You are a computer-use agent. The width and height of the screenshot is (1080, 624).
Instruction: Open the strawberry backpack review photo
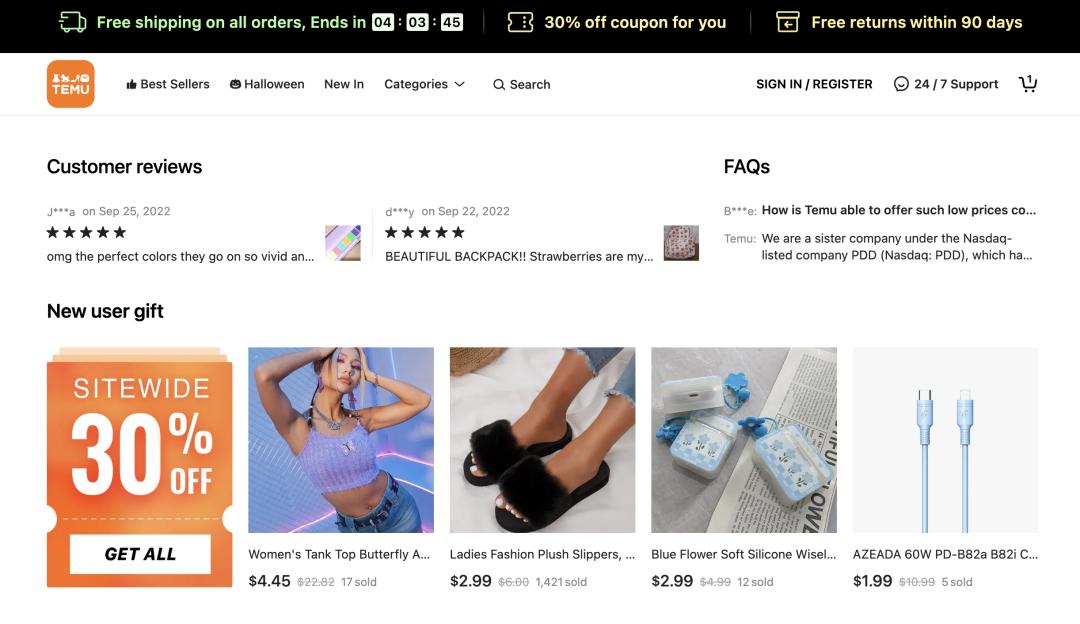pos(681,243)
